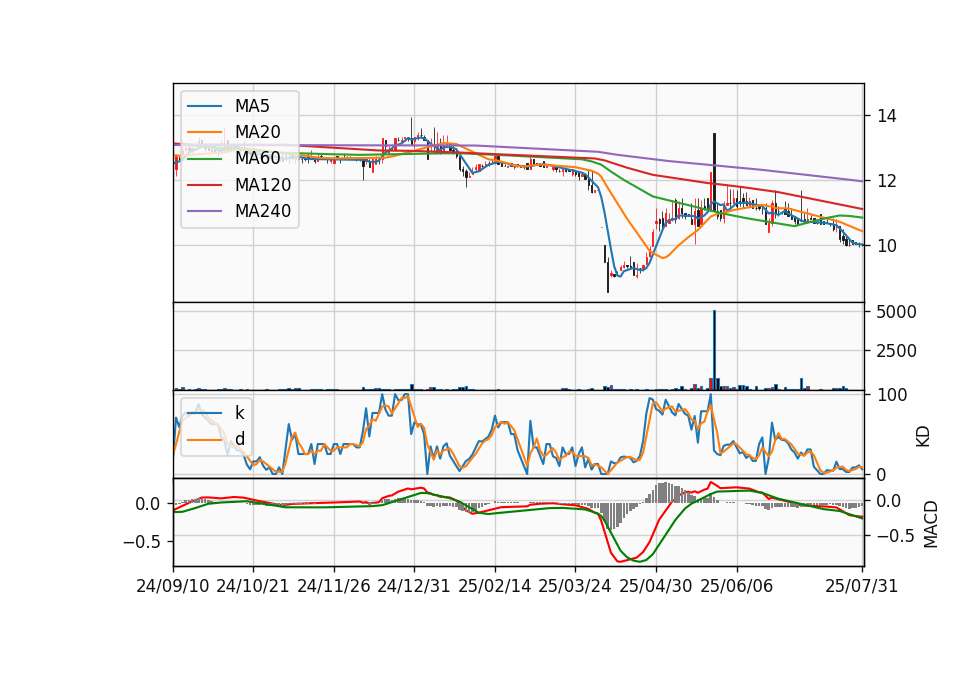The image size is (960, 690).
Task: Click the price axis value 12
Action: 887,181
